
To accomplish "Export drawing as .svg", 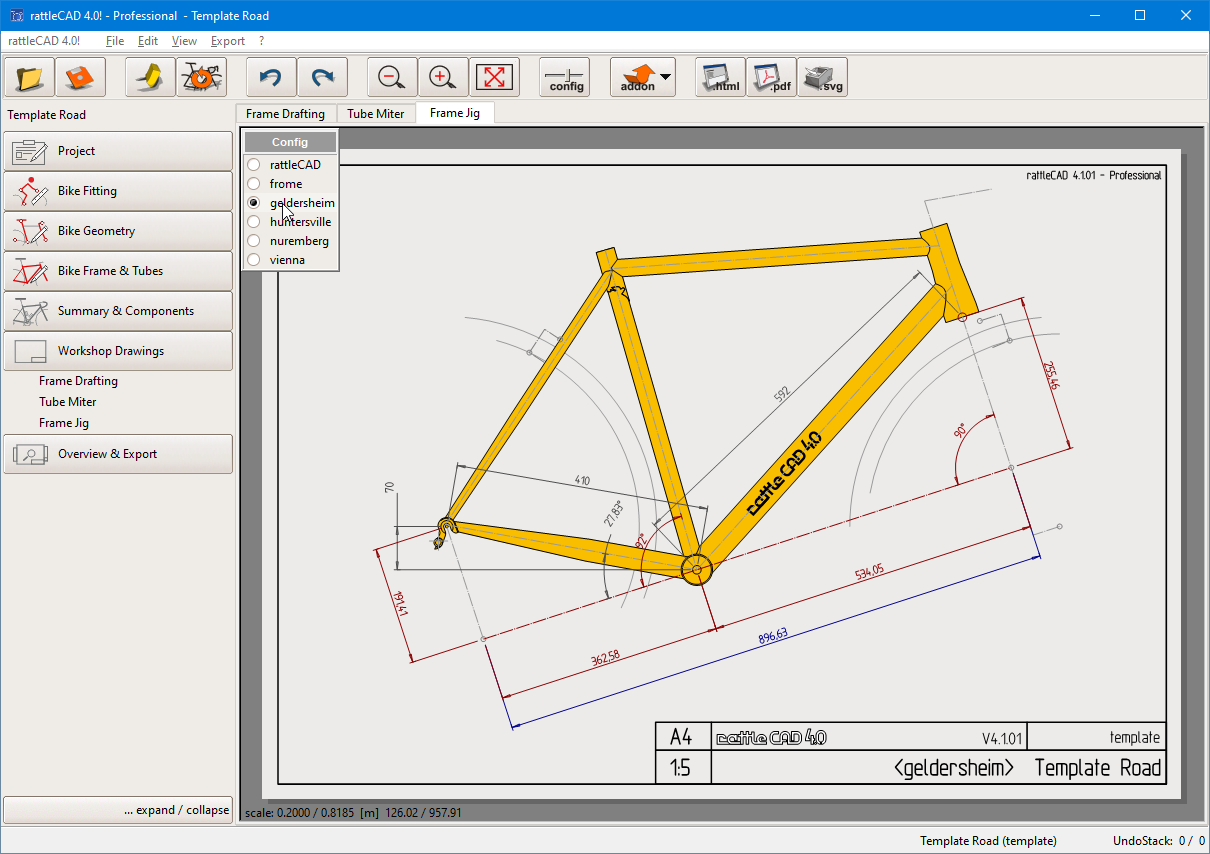I will coord(822,77).
